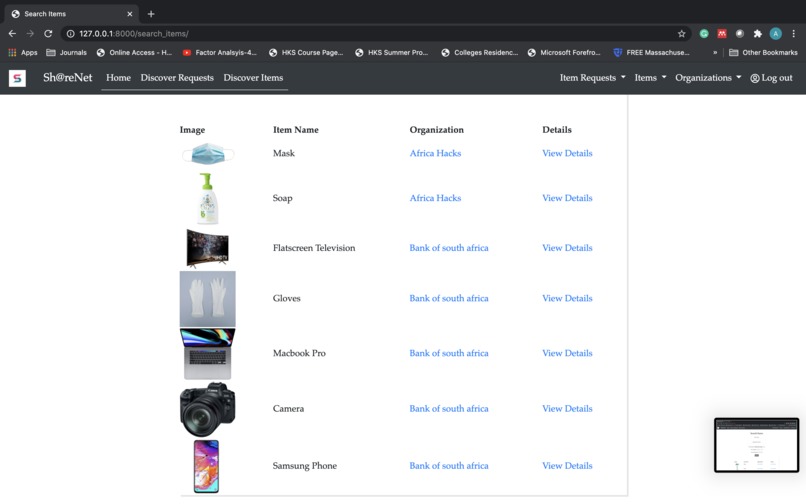Click the browser forward arrow
806x504 pixels.
point(30,33)
